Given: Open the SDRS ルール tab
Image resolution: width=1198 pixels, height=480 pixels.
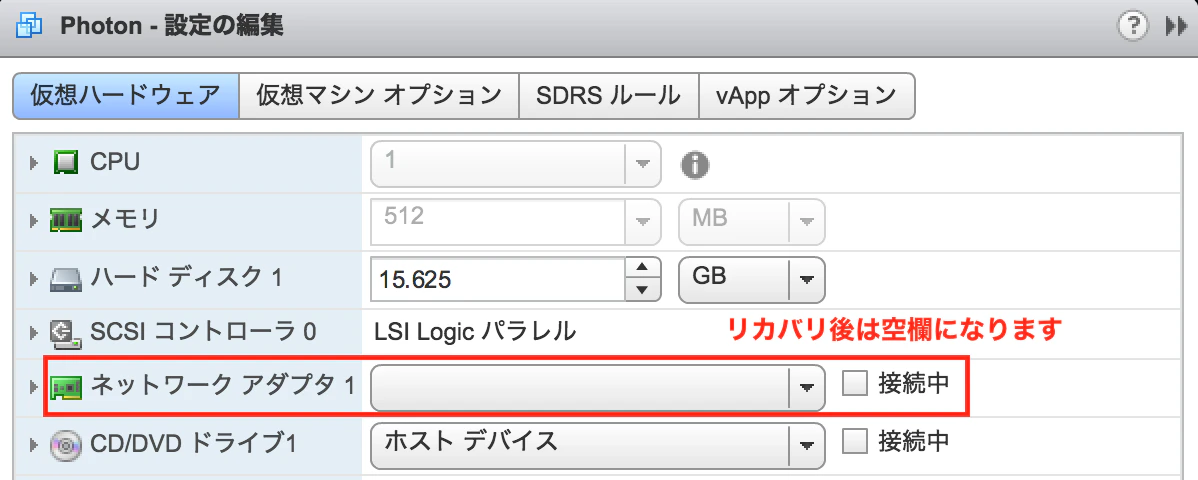Looking at the screenshot, I should point(608,96).
